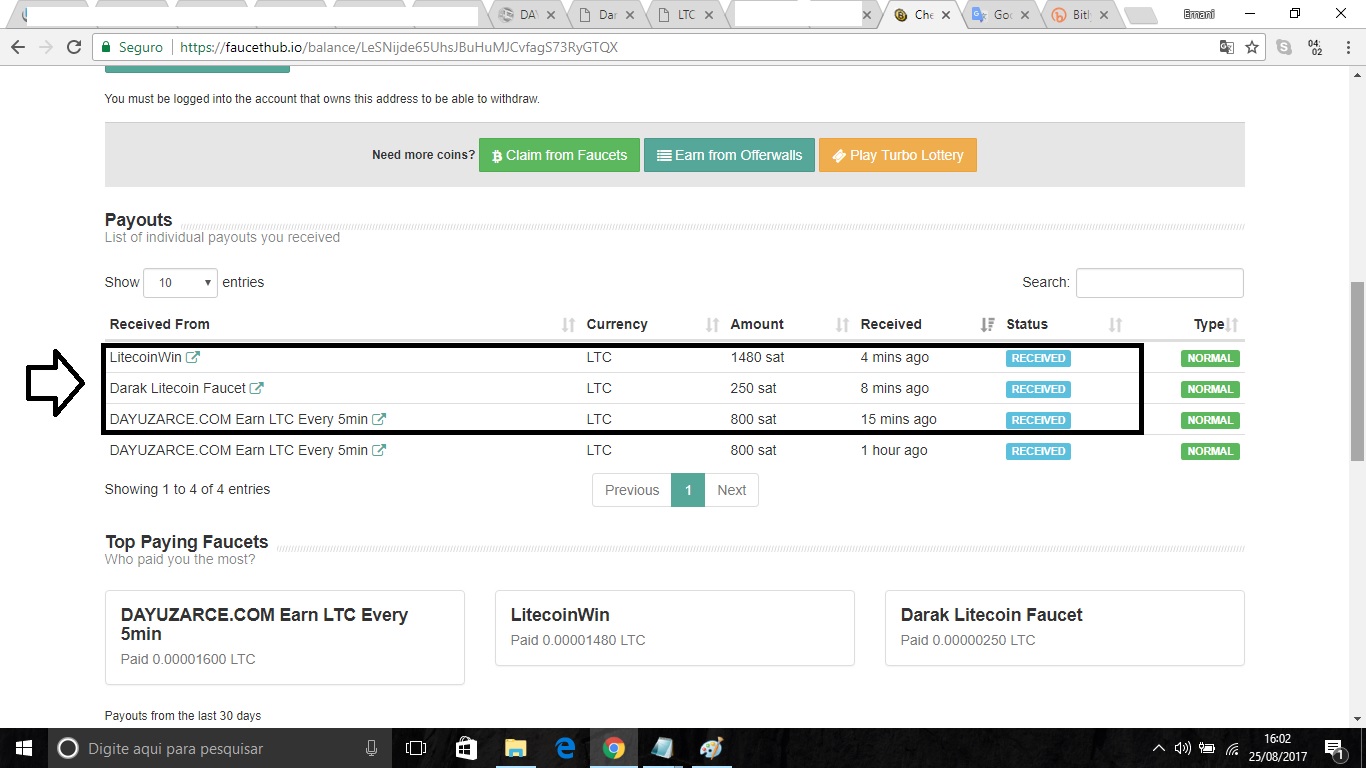Click the 1480 sat amount cell
1366x768 pixels.
pyautogui.click(x=757, y=357)
